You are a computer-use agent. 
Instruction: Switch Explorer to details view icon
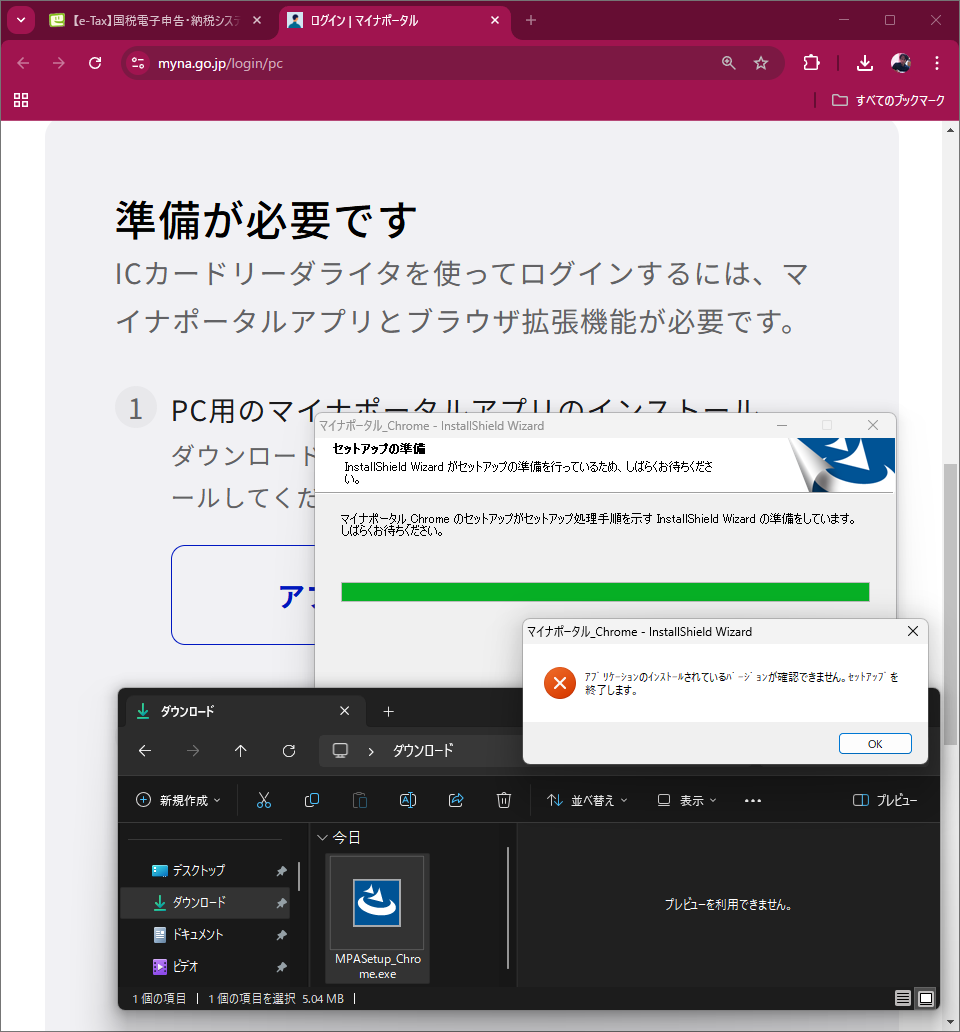903,998
